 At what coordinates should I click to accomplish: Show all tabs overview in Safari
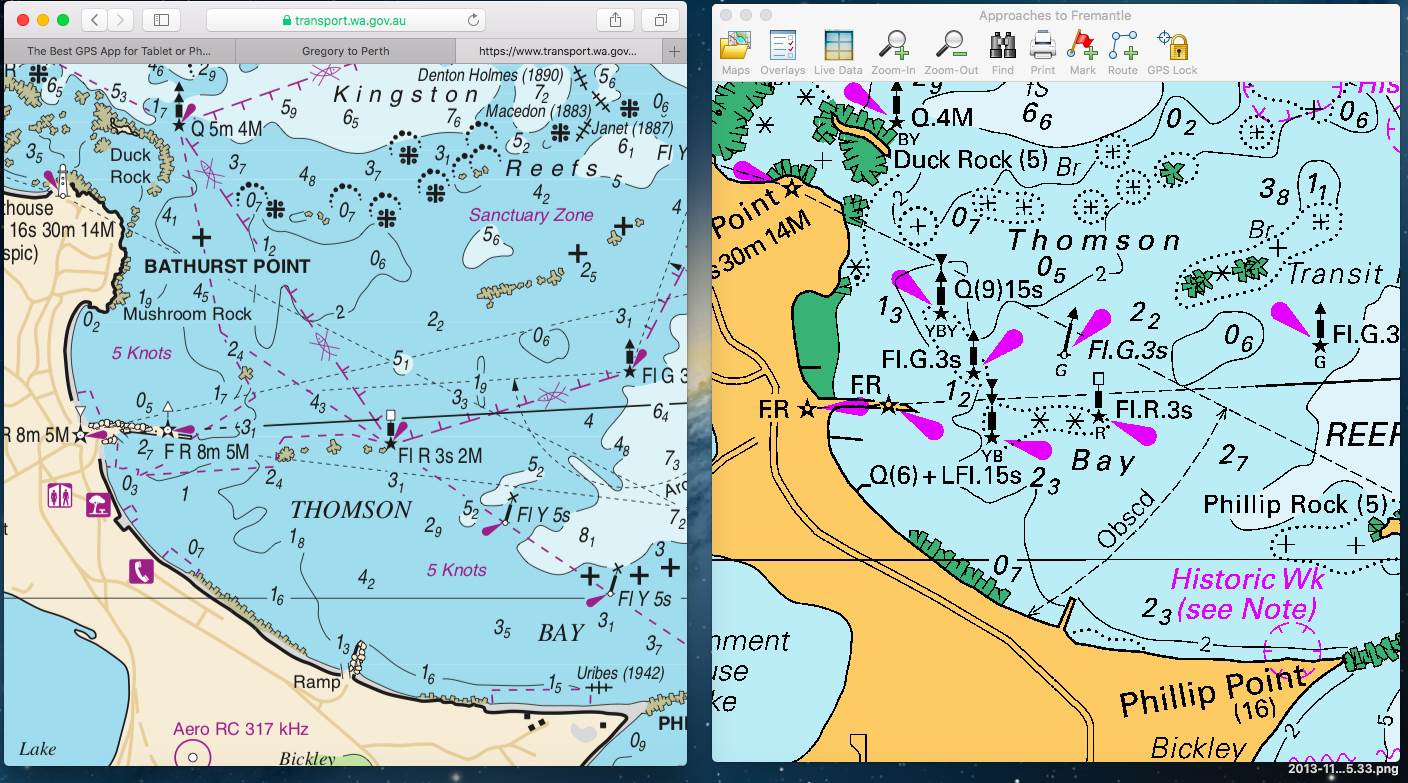coord(660,20)
